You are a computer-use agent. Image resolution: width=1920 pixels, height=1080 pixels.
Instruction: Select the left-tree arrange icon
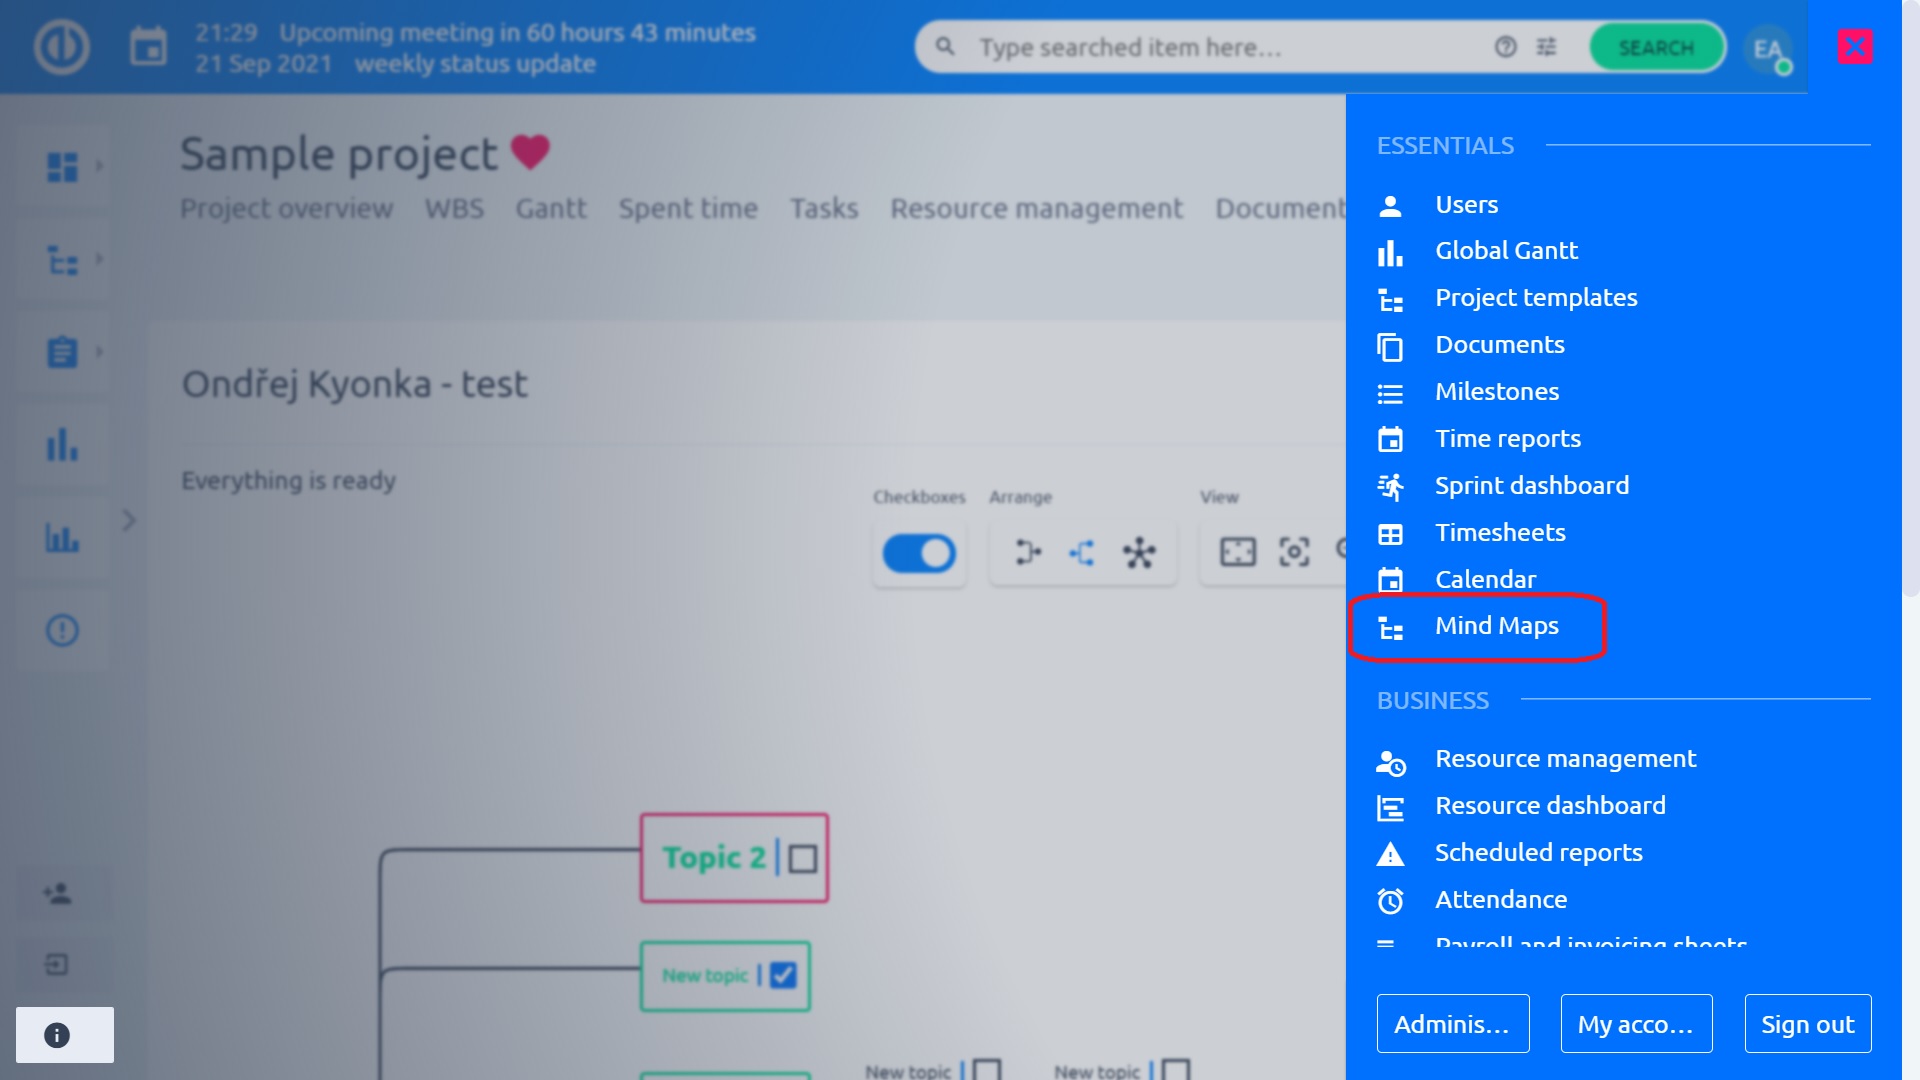1083,552
